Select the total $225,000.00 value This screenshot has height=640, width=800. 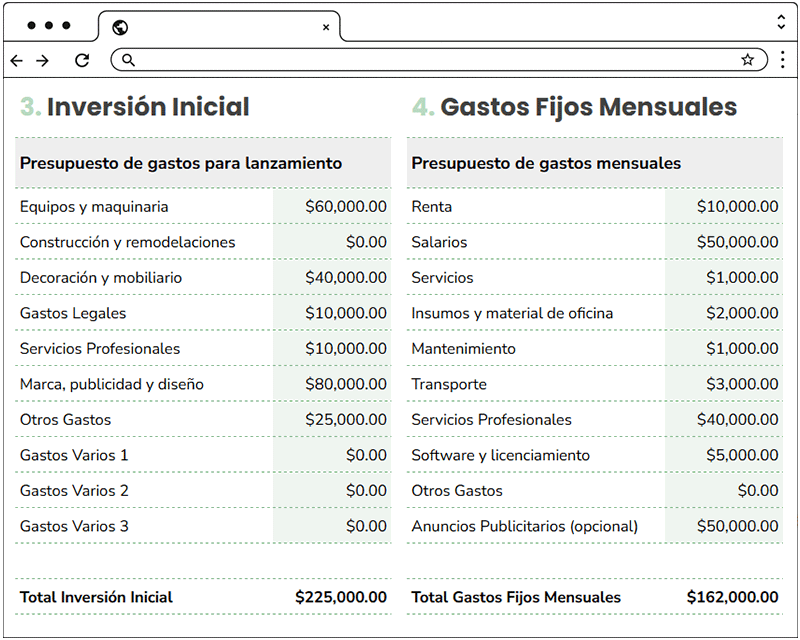[x=341, y=597]
